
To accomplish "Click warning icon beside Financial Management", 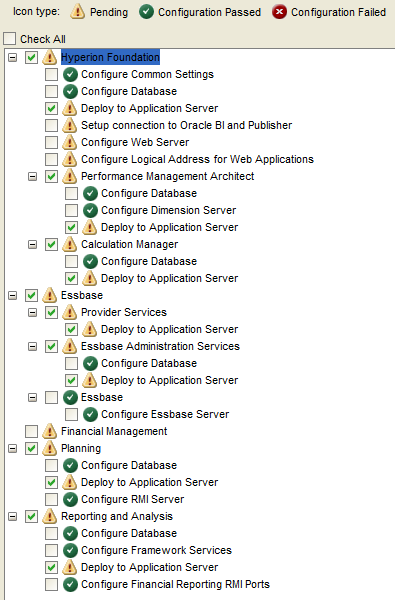I will (x=50, y=431).
